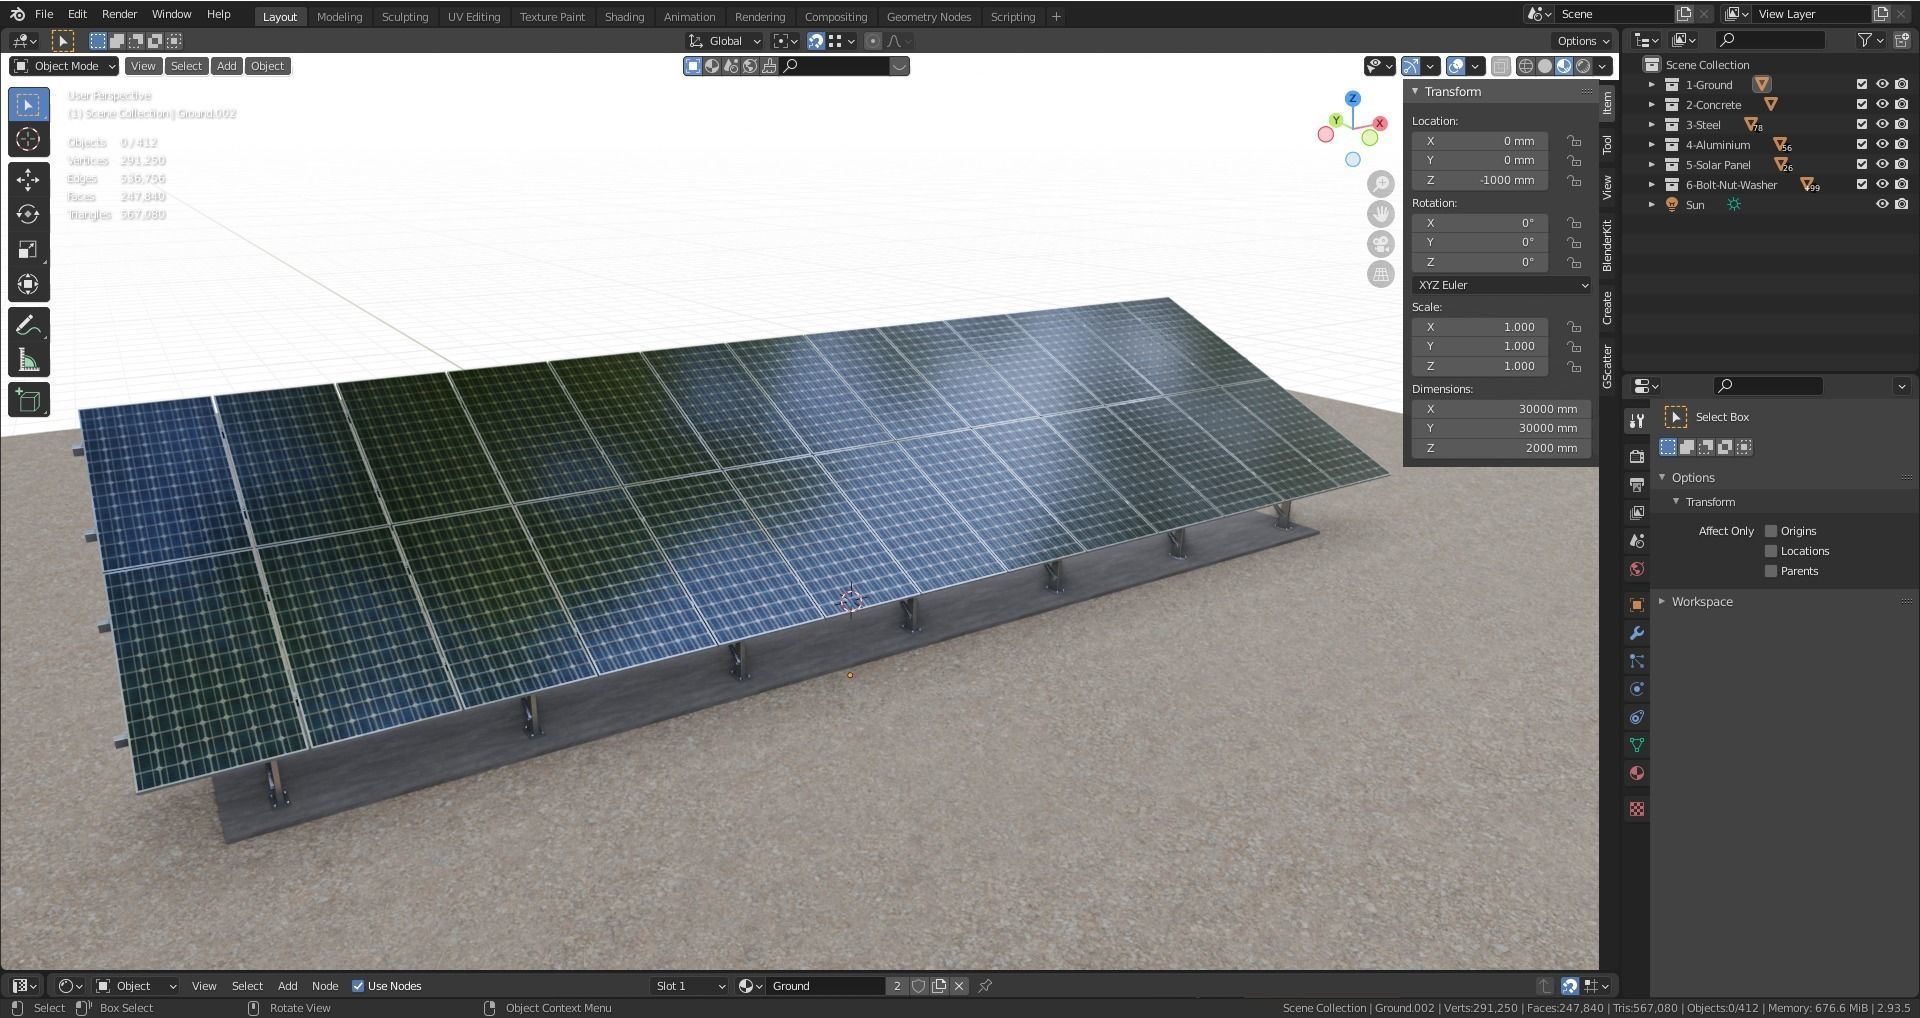Hide 1-Ground collection with eye icon
The height and width of the screenshot is (1018, 1920).
1881,85
